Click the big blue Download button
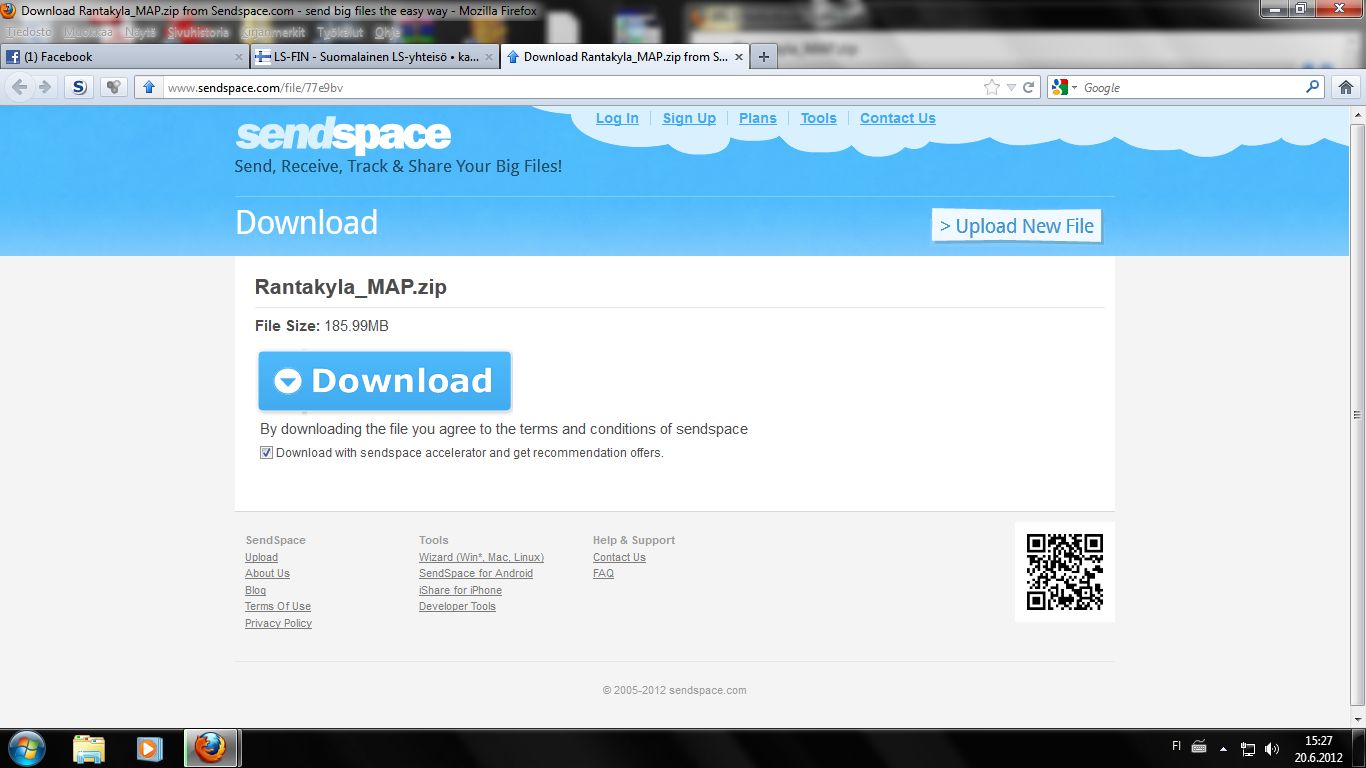The height and width of the screenshot is (768, 1366). tap(385, 381)
